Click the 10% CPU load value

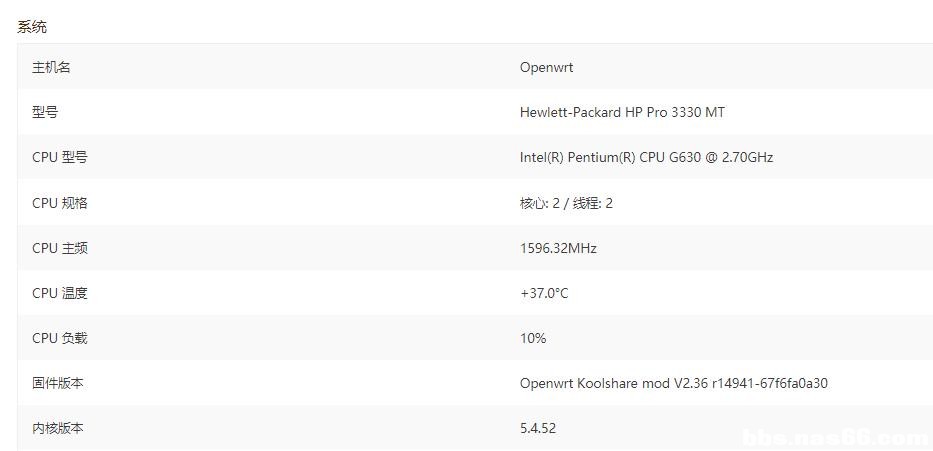coord(533,338)
